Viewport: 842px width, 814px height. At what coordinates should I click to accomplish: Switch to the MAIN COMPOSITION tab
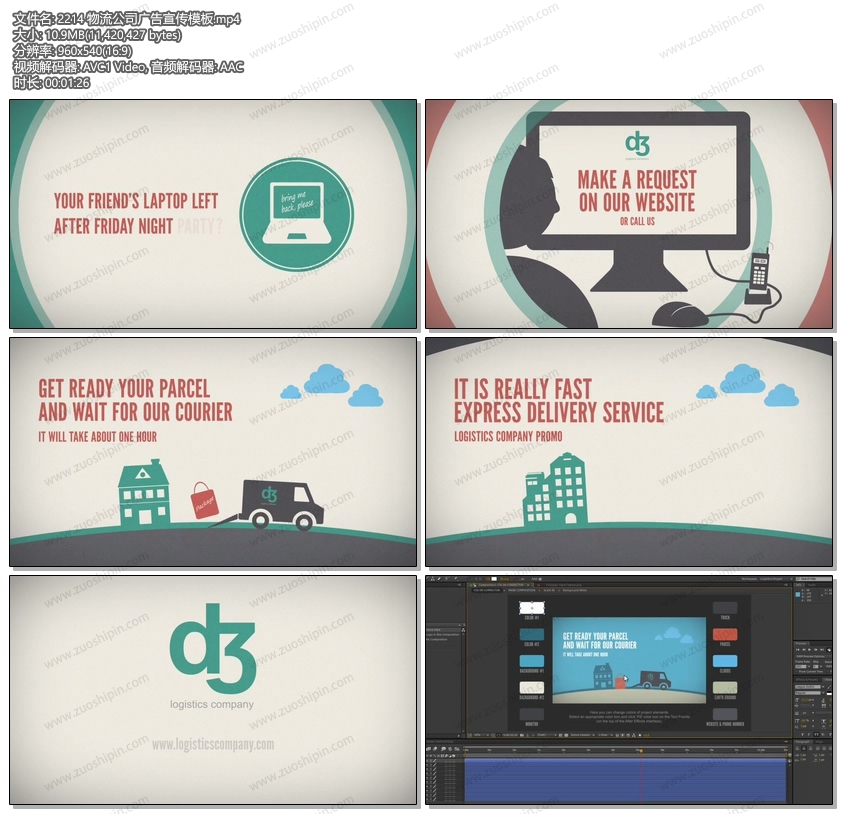point(523,589)
